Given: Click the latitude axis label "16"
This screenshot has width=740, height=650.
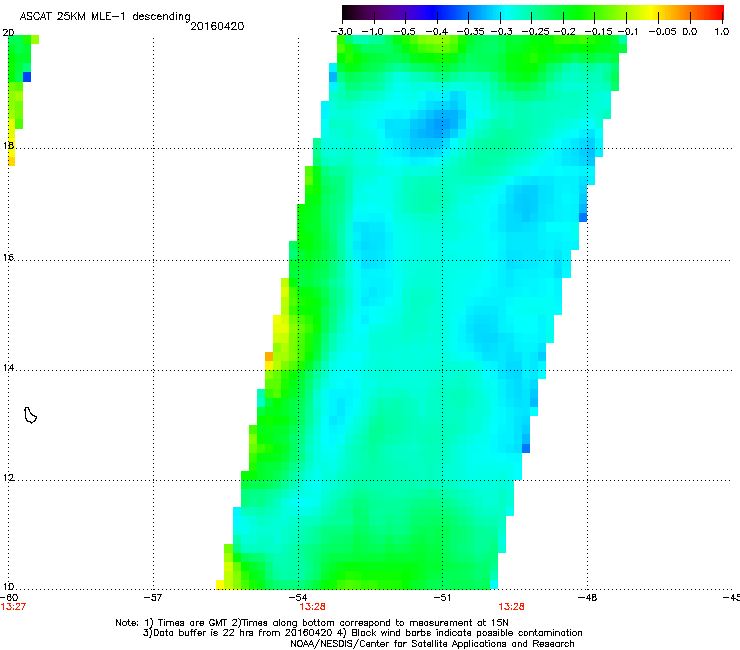Looking at the screenshot, I should tap(8, 258).
